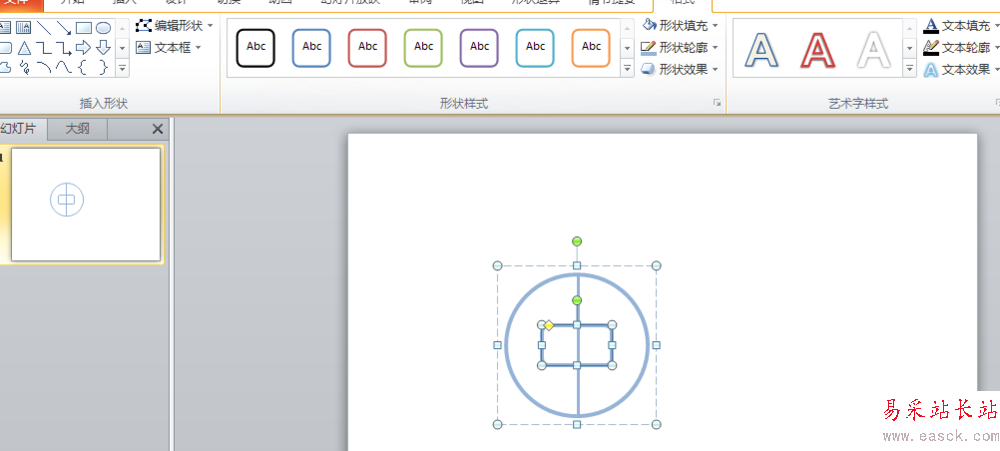Select the right brace shape
This screenshot has width=1000, height=451.
pyautogui.click(x=103, y=67)
